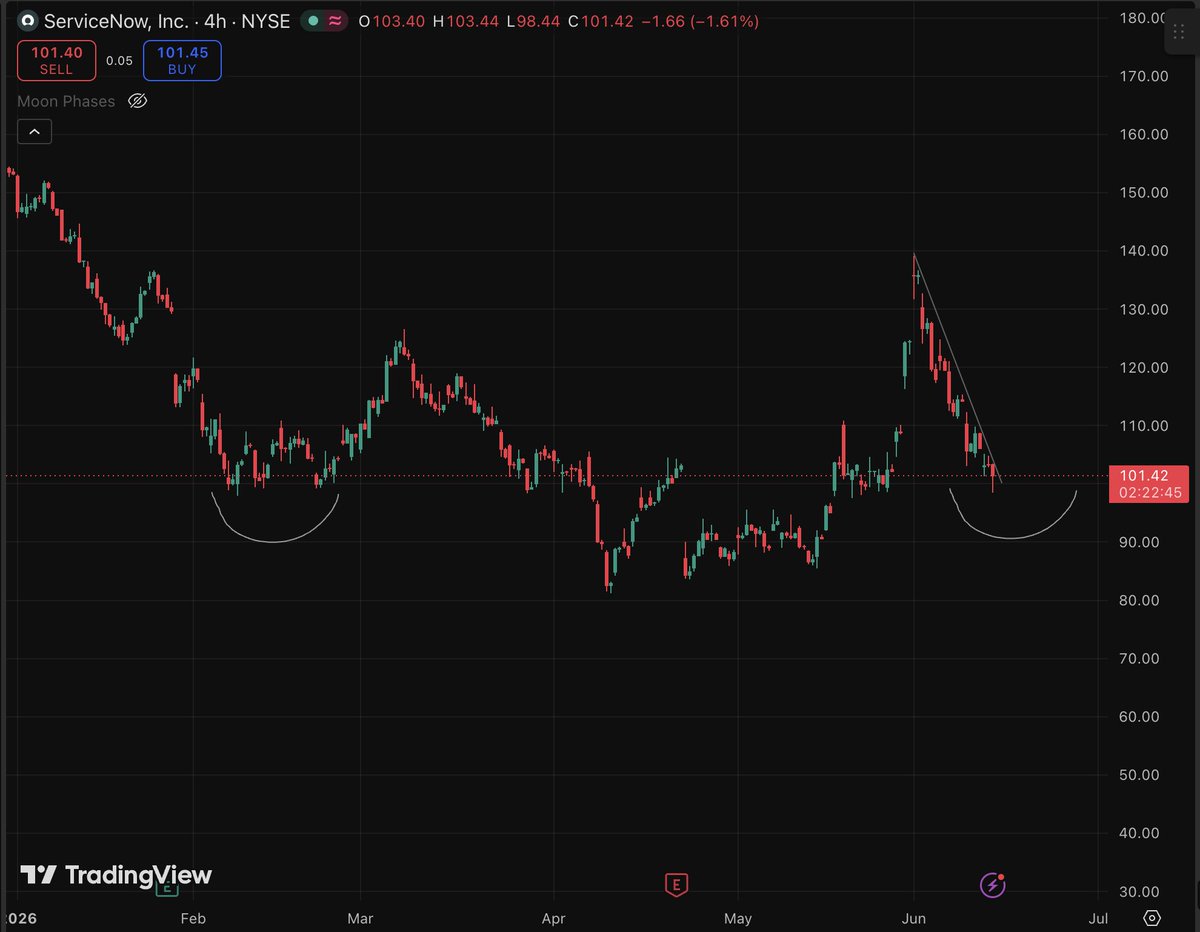Click the 180.00 price axis label
The image size is (1200, 932).
[x=1145, y=18]
